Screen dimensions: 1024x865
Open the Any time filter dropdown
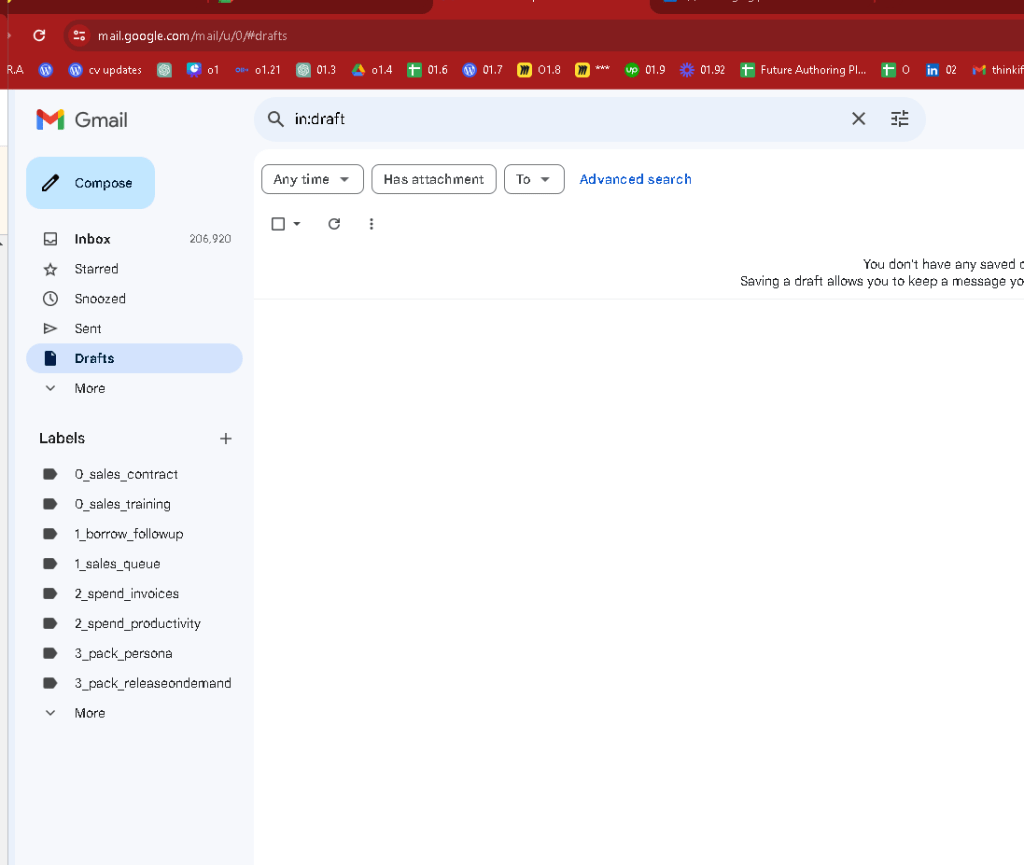312,179
